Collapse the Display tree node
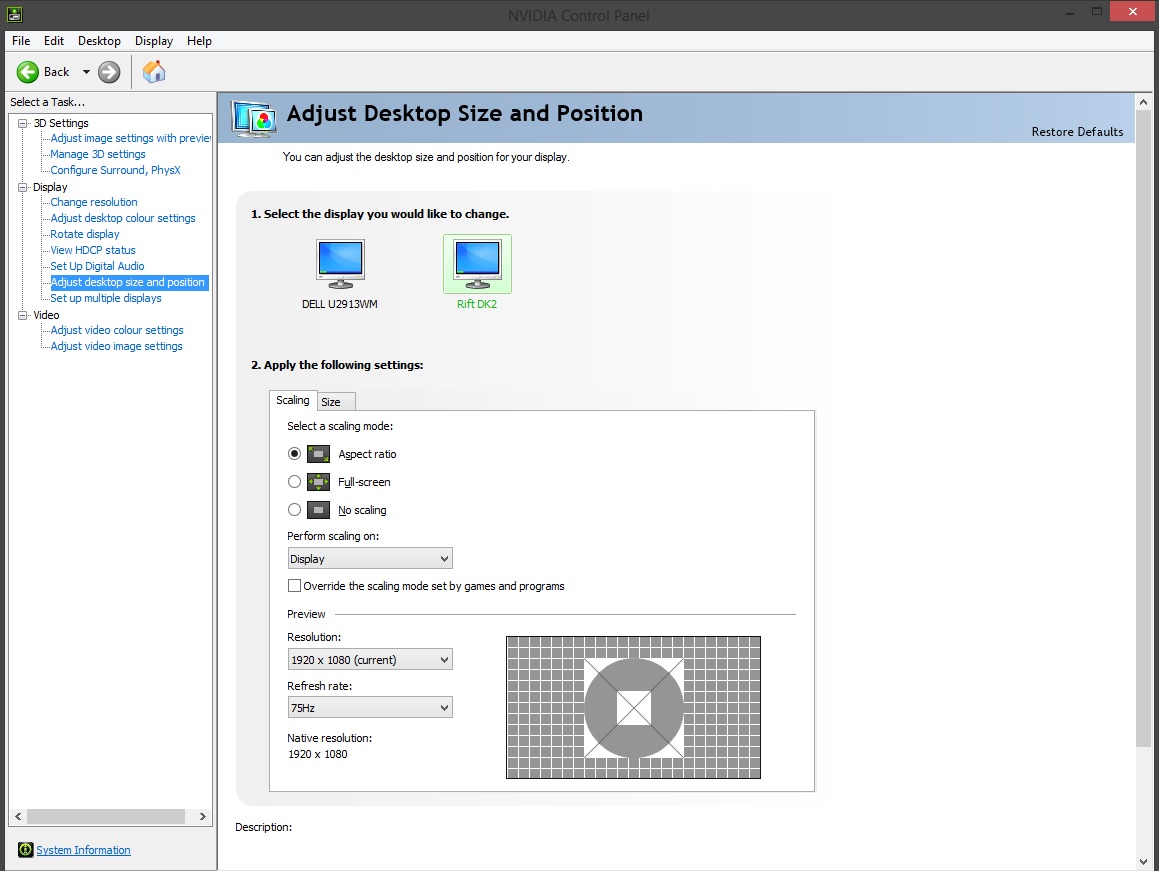 coord(23,187)
